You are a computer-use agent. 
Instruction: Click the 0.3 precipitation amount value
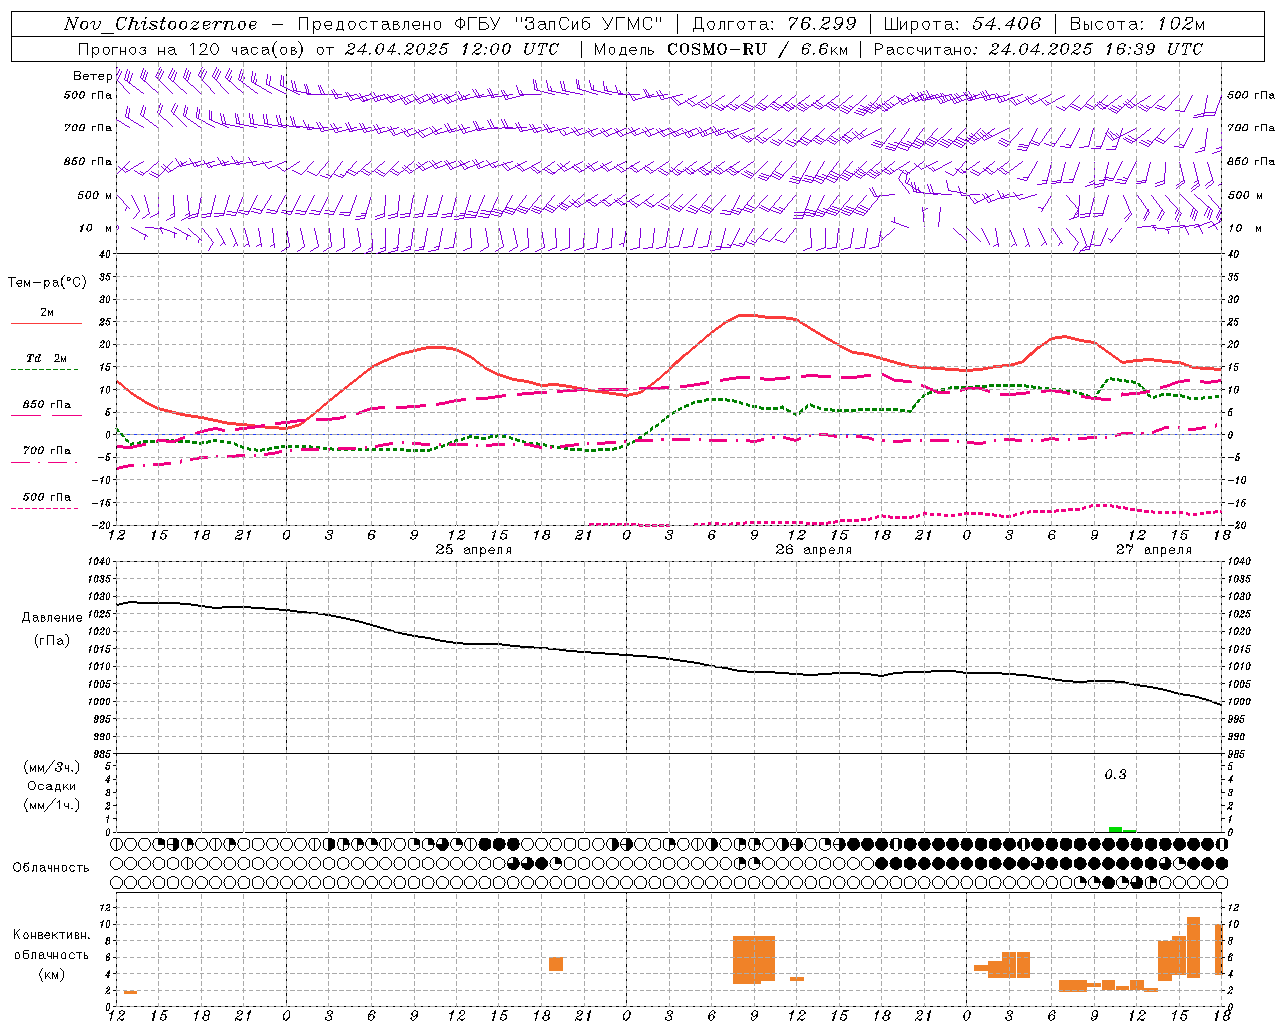click(x=1115, y=774)
